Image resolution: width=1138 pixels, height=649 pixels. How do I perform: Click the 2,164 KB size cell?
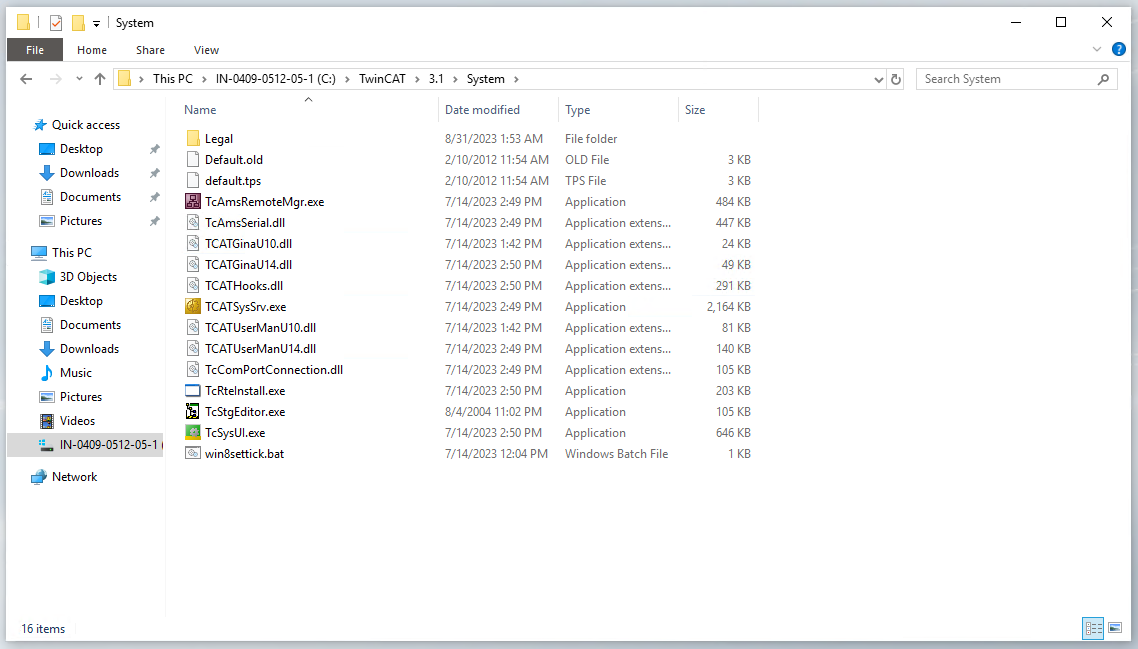click(729, 307)
